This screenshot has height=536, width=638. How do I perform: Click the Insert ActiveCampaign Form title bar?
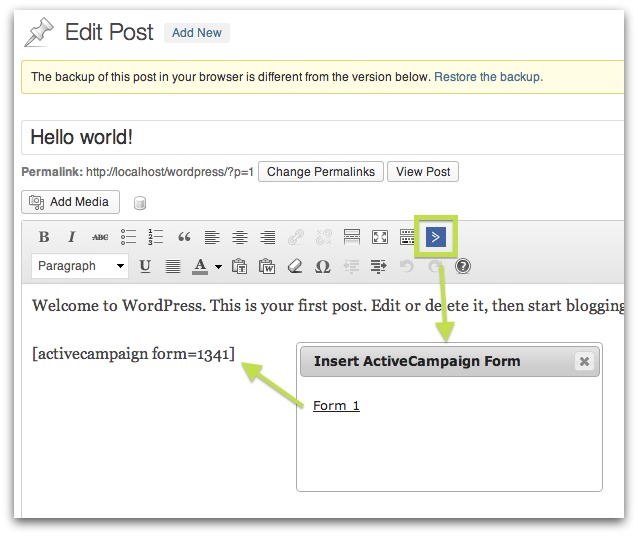click(450, 361)
